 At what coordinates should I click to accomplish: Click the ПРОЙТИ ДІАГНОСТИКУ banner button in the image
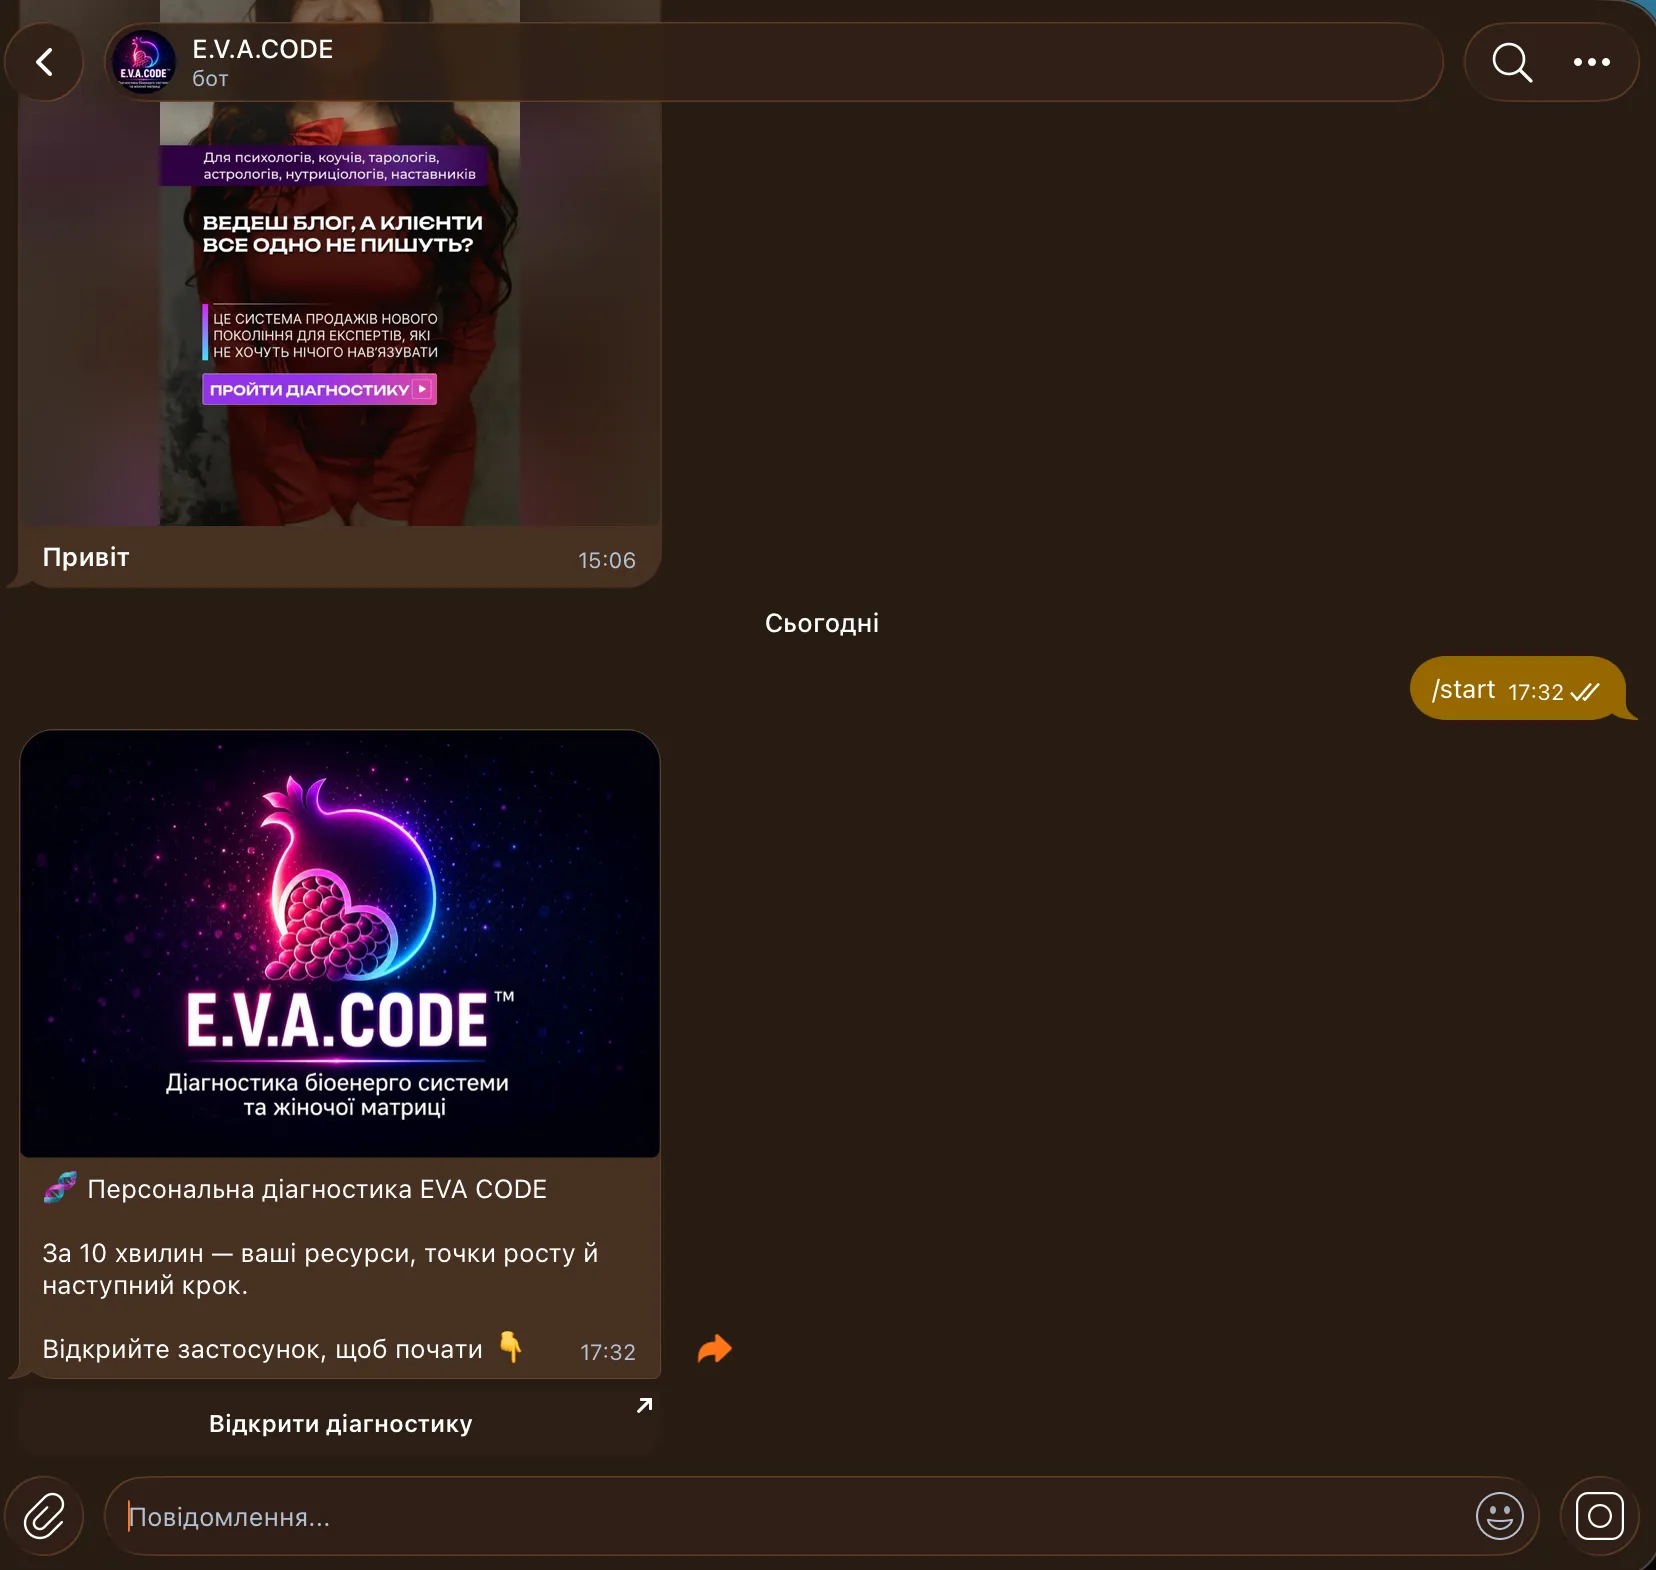(x=319, y=389)
